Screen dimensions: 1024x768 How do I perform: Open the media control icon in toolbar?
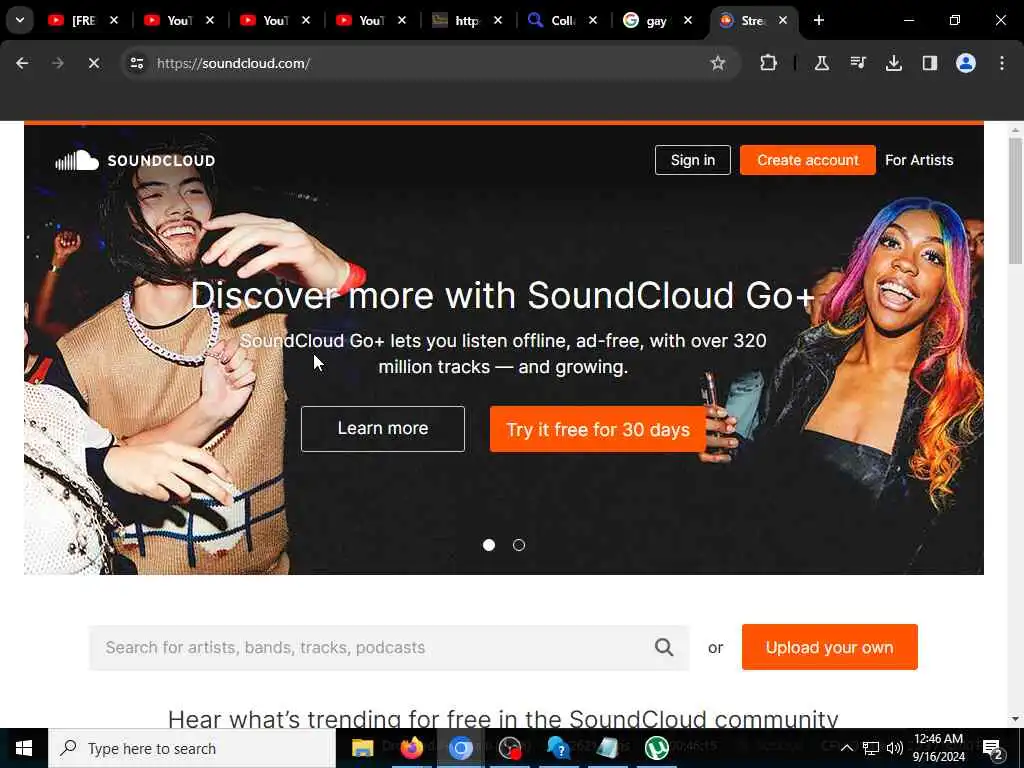pyautogui.click(x=857, y=63)
